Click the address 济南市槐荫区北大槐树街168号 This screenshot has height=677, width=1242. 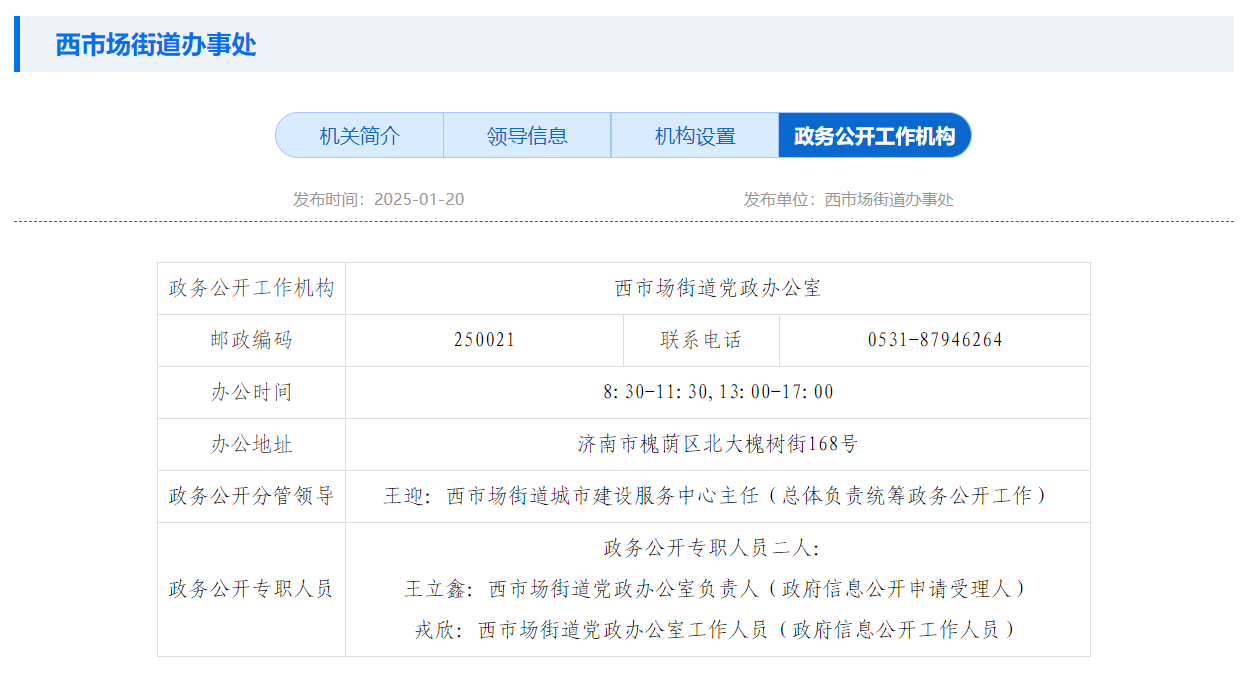pos(717,444)
